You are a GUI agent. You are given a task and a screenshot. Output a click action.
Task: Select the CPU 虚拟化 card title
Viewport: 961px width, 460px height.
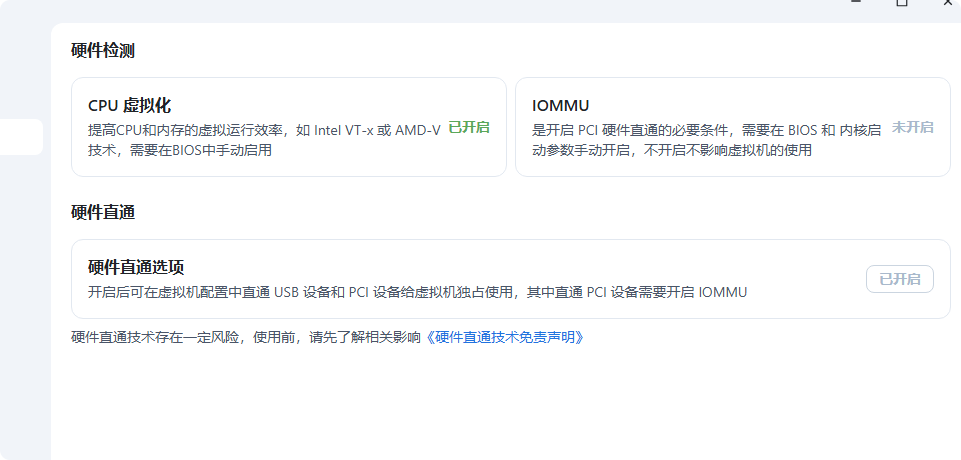[129, 105]
